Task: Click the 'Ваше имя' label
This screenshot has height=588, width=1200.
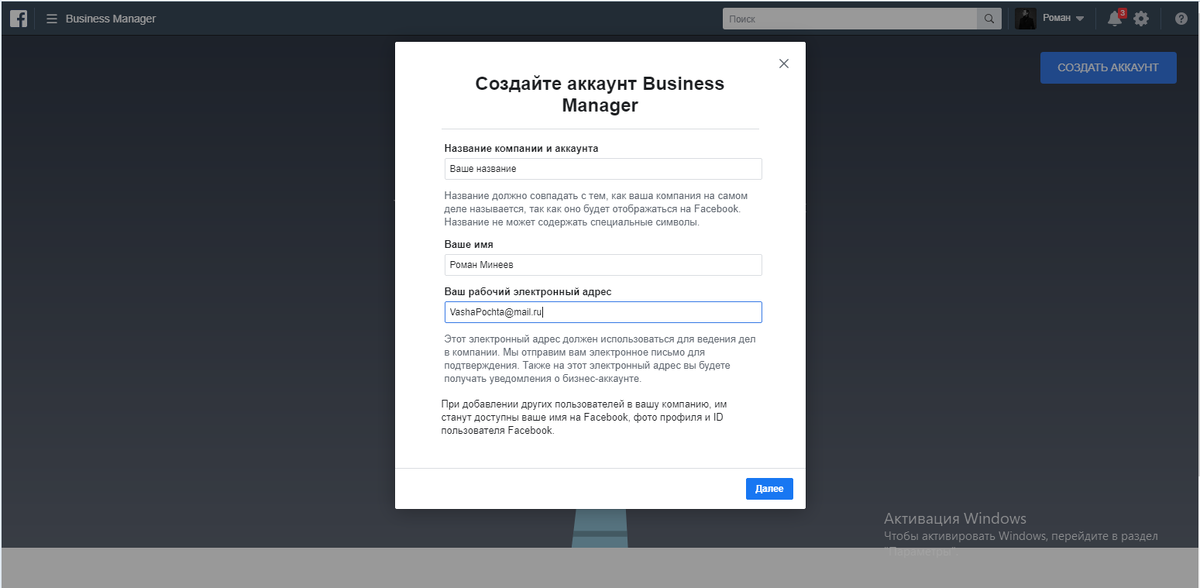Action: 469,244
